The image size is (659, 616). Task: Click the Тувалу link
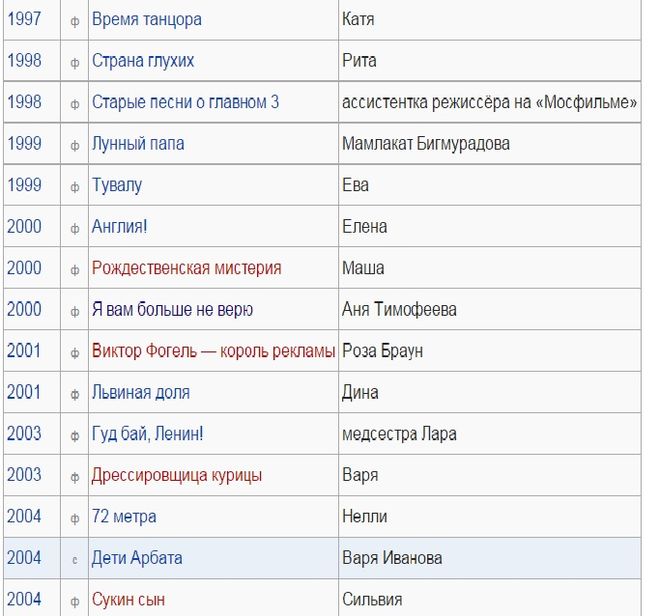pos(117,185)
